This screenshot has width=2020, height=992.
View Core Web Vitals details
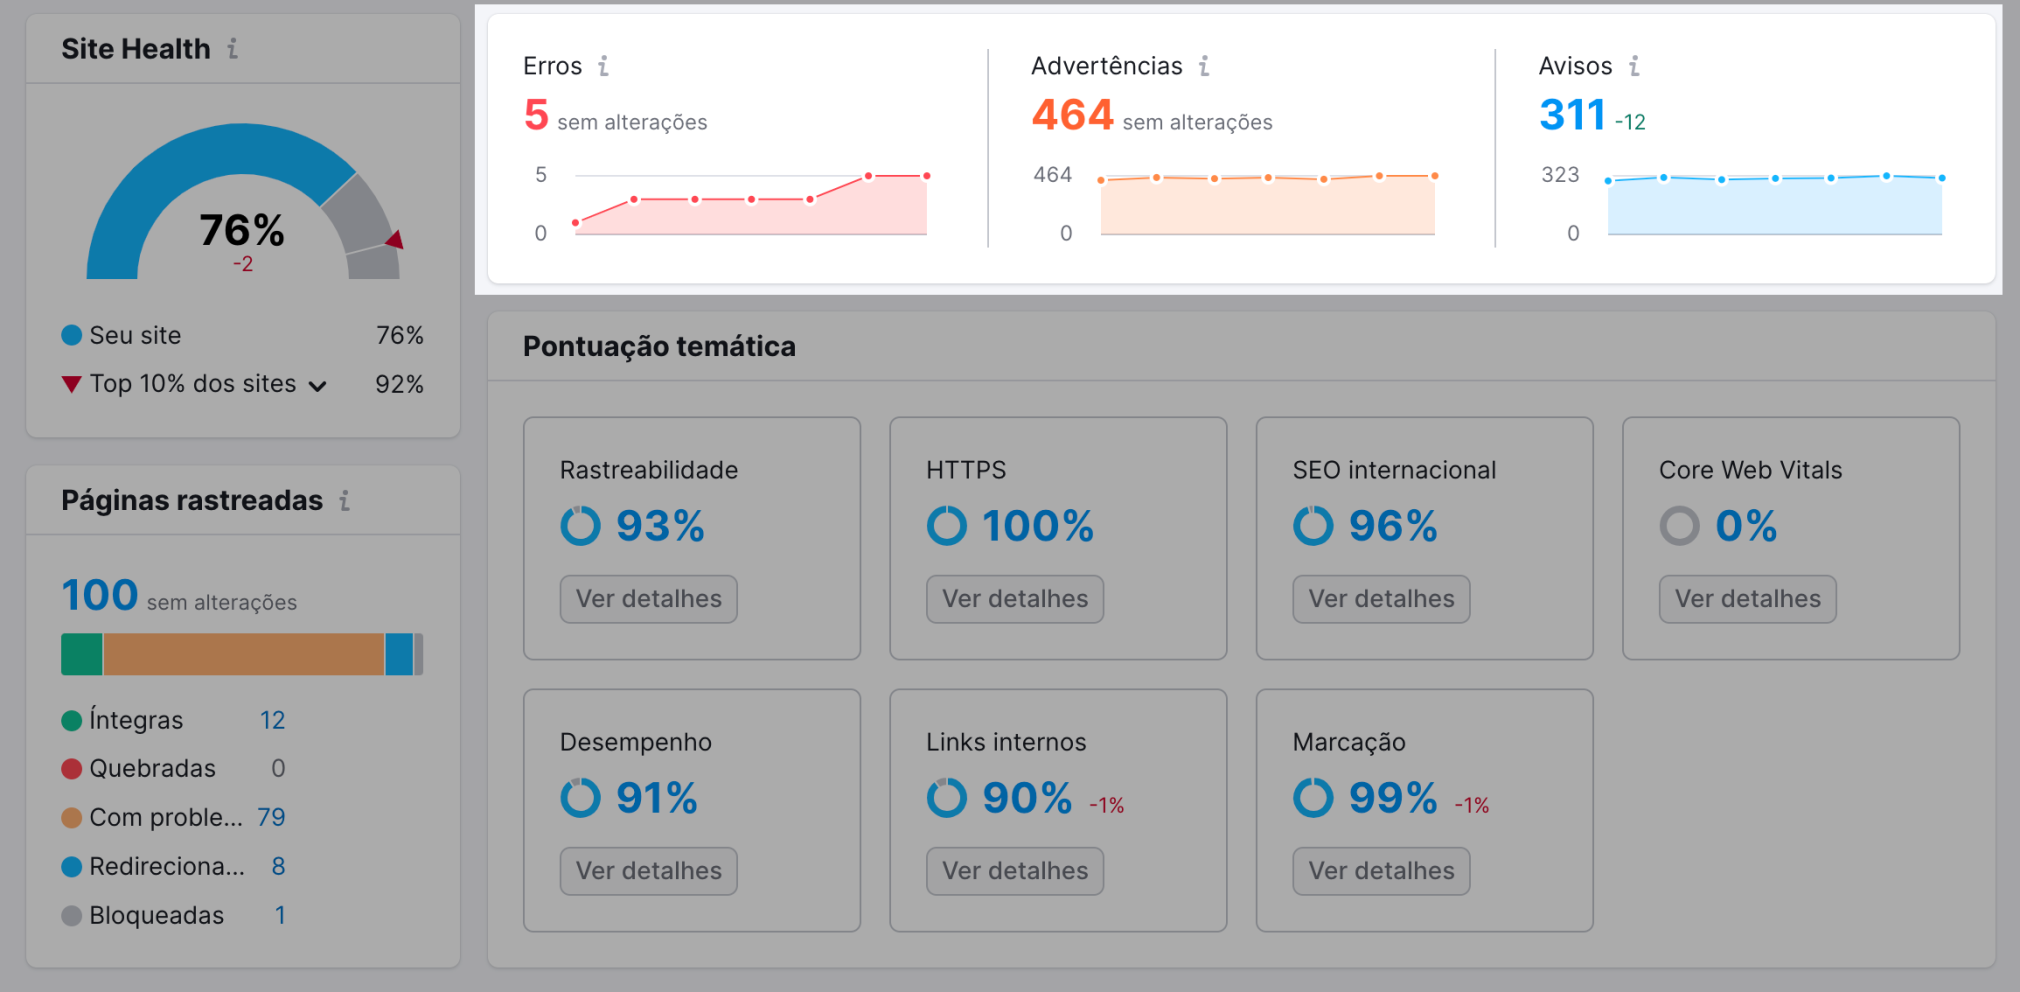(x=1747, y=598)
